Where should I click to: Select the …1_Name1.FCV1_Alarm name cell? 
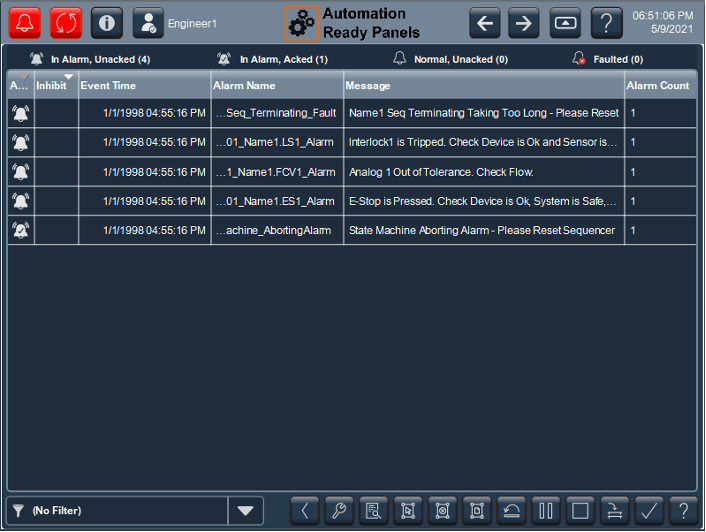click(277, 172)
